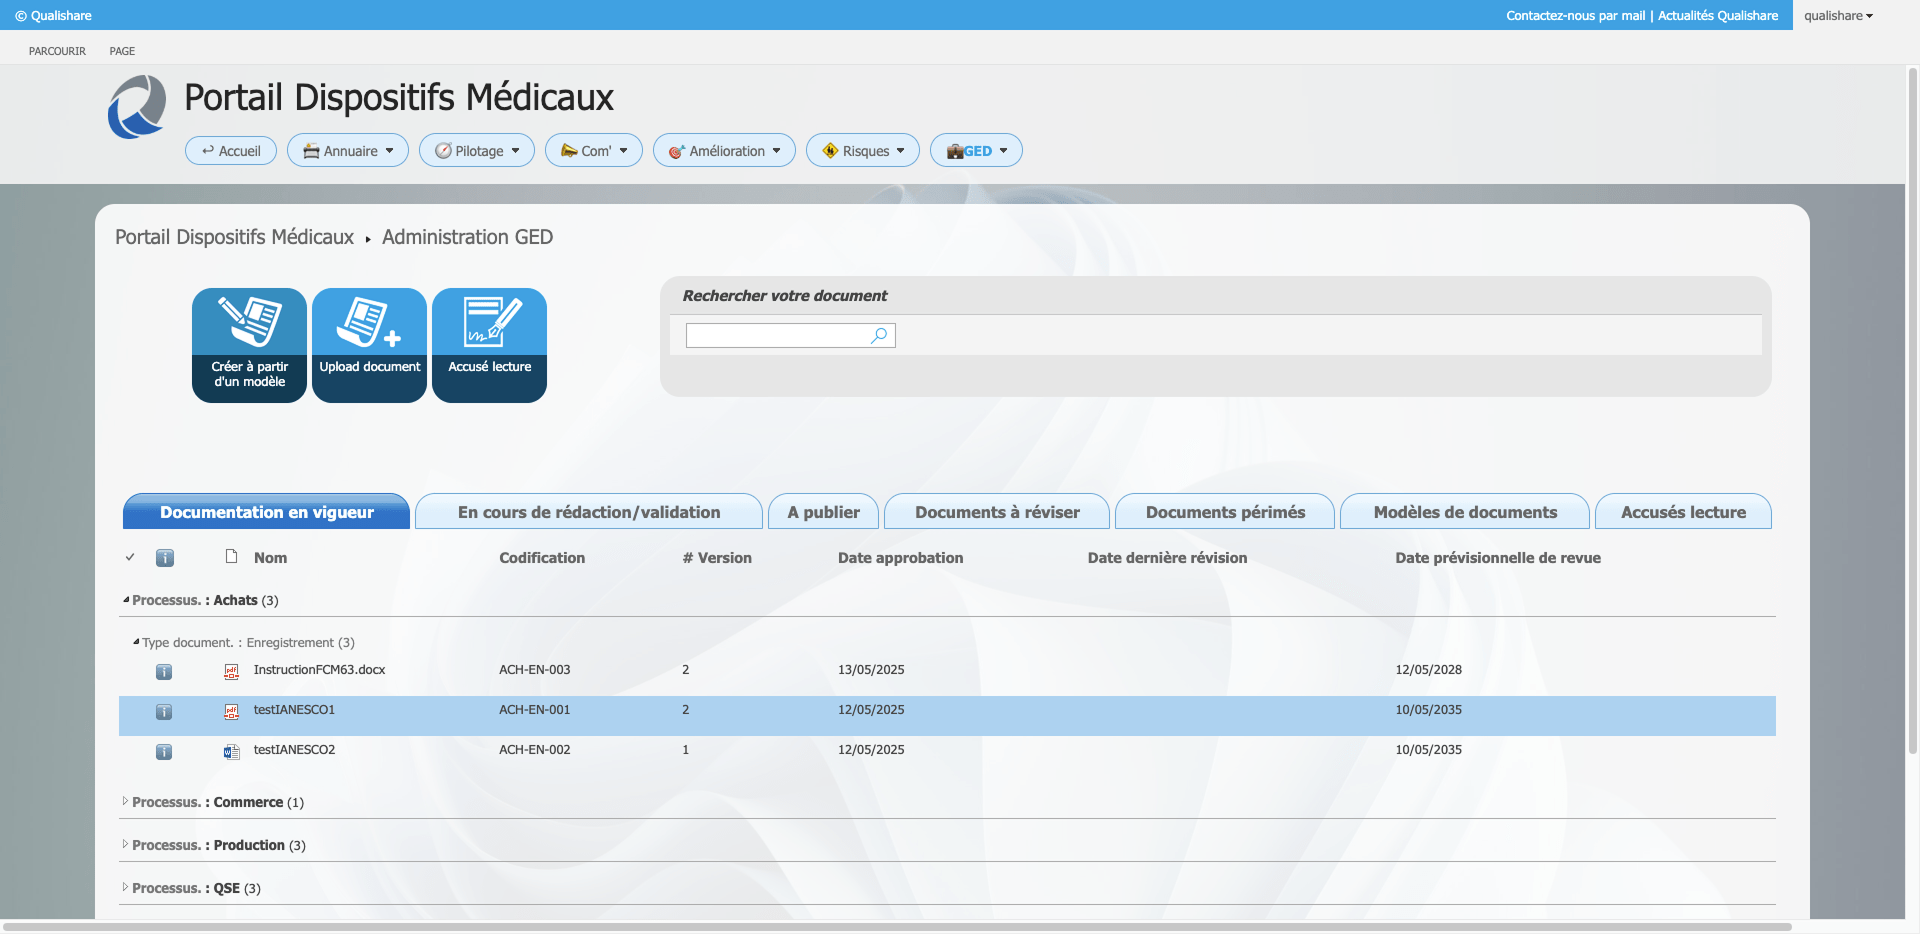Open testIANESCO2 document link

(294, 750)
